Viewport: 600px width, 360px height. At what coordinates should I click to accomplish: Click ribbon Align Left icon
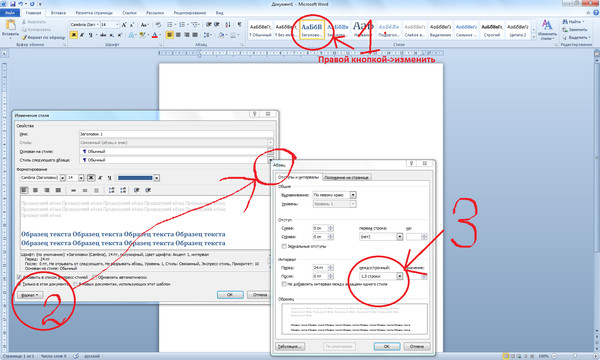point(170,35)
